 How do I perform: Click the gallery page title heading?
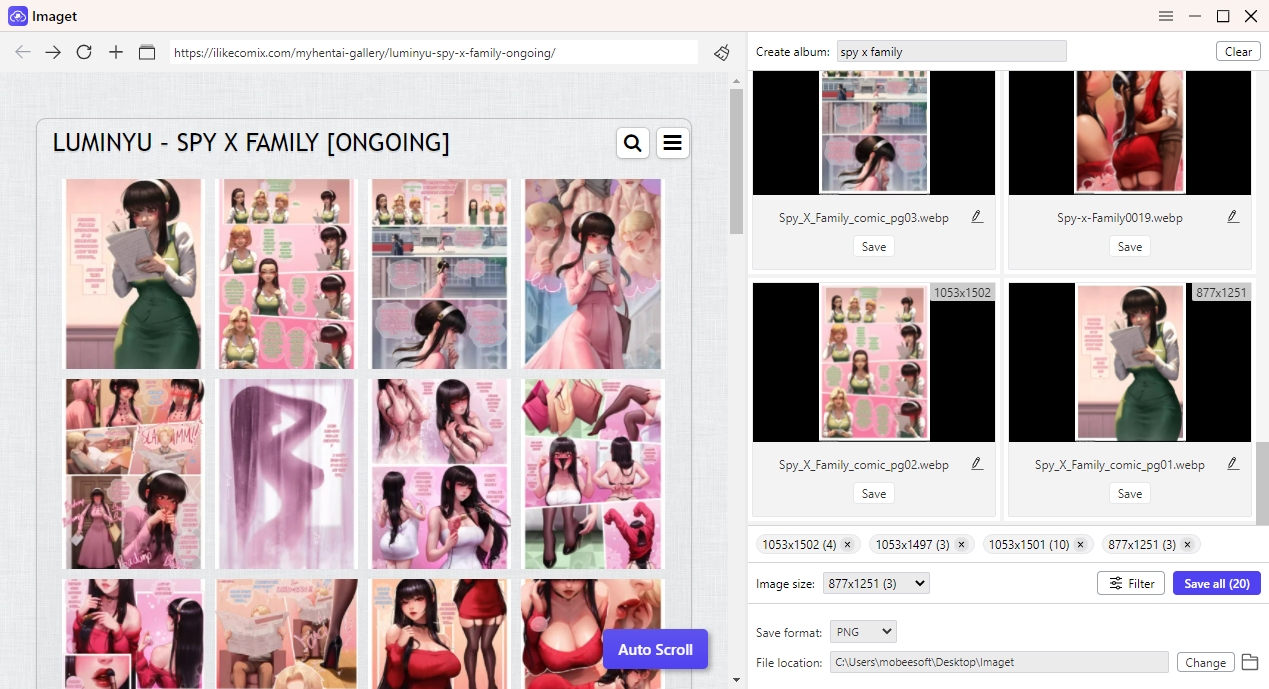point(251,143)
